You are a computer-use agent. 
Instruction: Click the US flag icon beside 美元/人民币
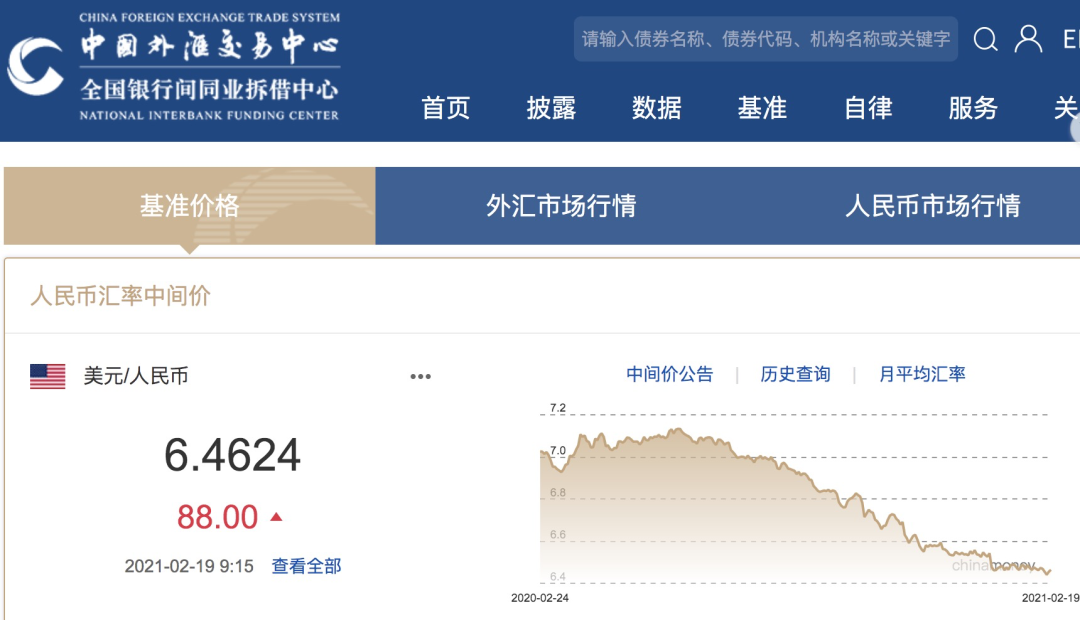click(48, 376)
